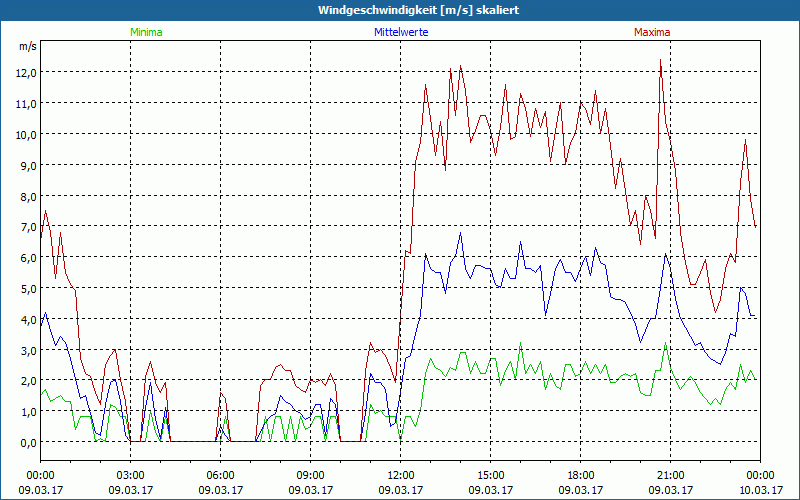This screenshot has width=800, height=500.
Task: Select the 4,0 y-axis value
Action: [x=29, y=320]
